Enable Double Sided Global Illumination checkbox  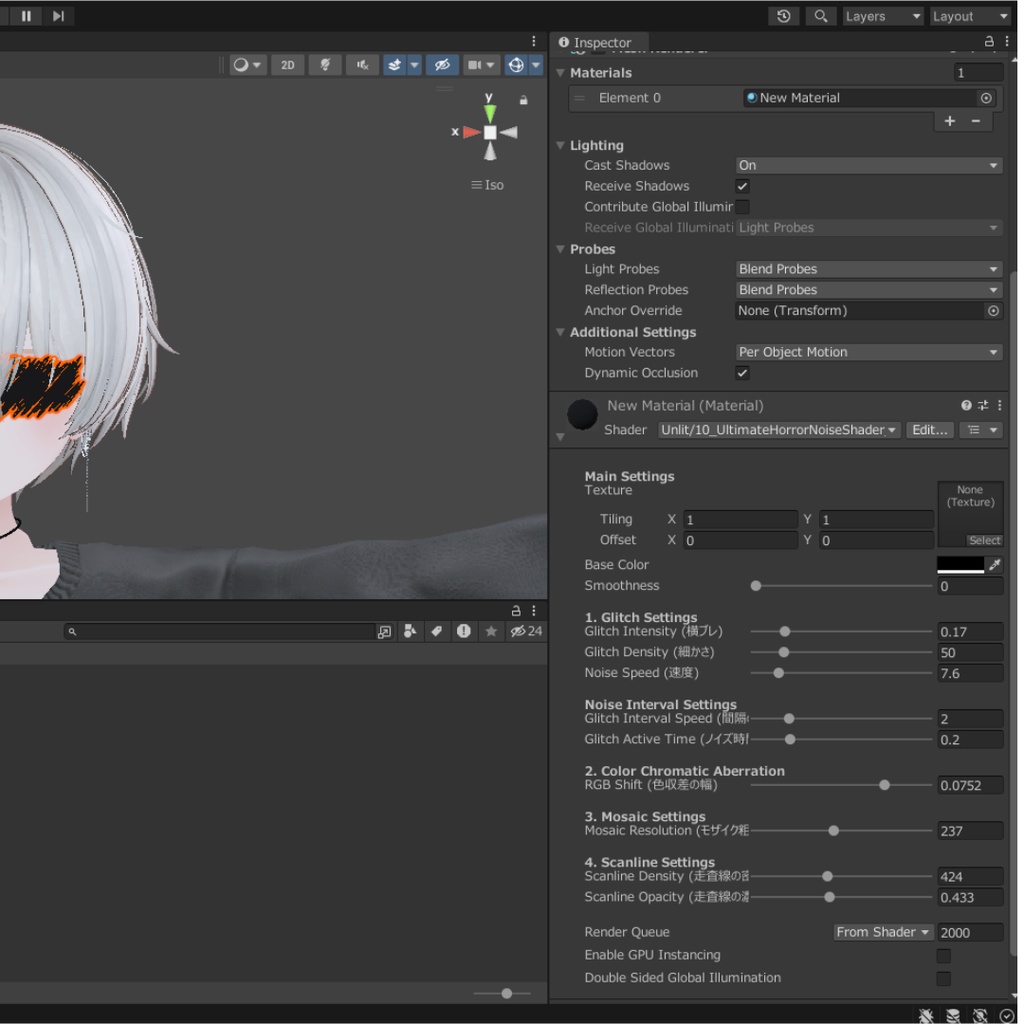[943, 978]
